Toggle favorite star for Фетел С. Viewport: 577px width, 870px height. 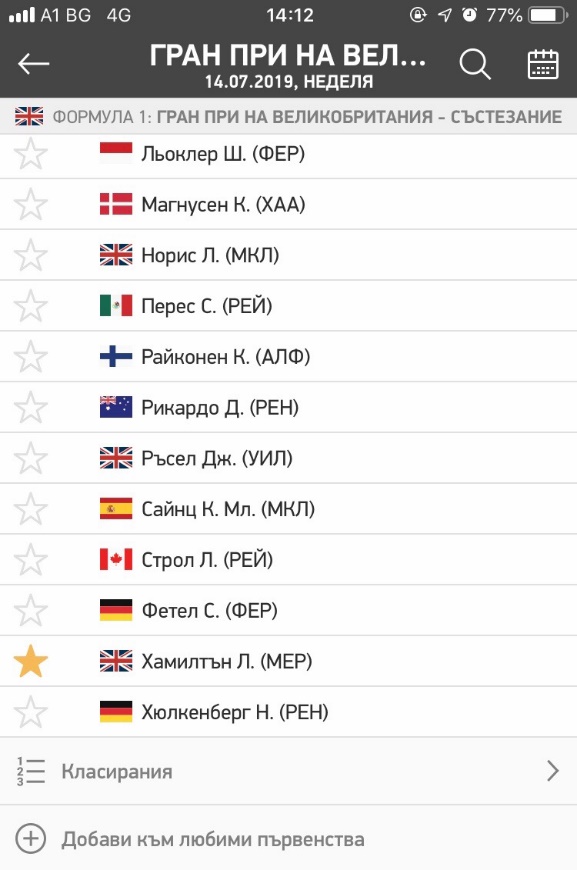point(31,610)
